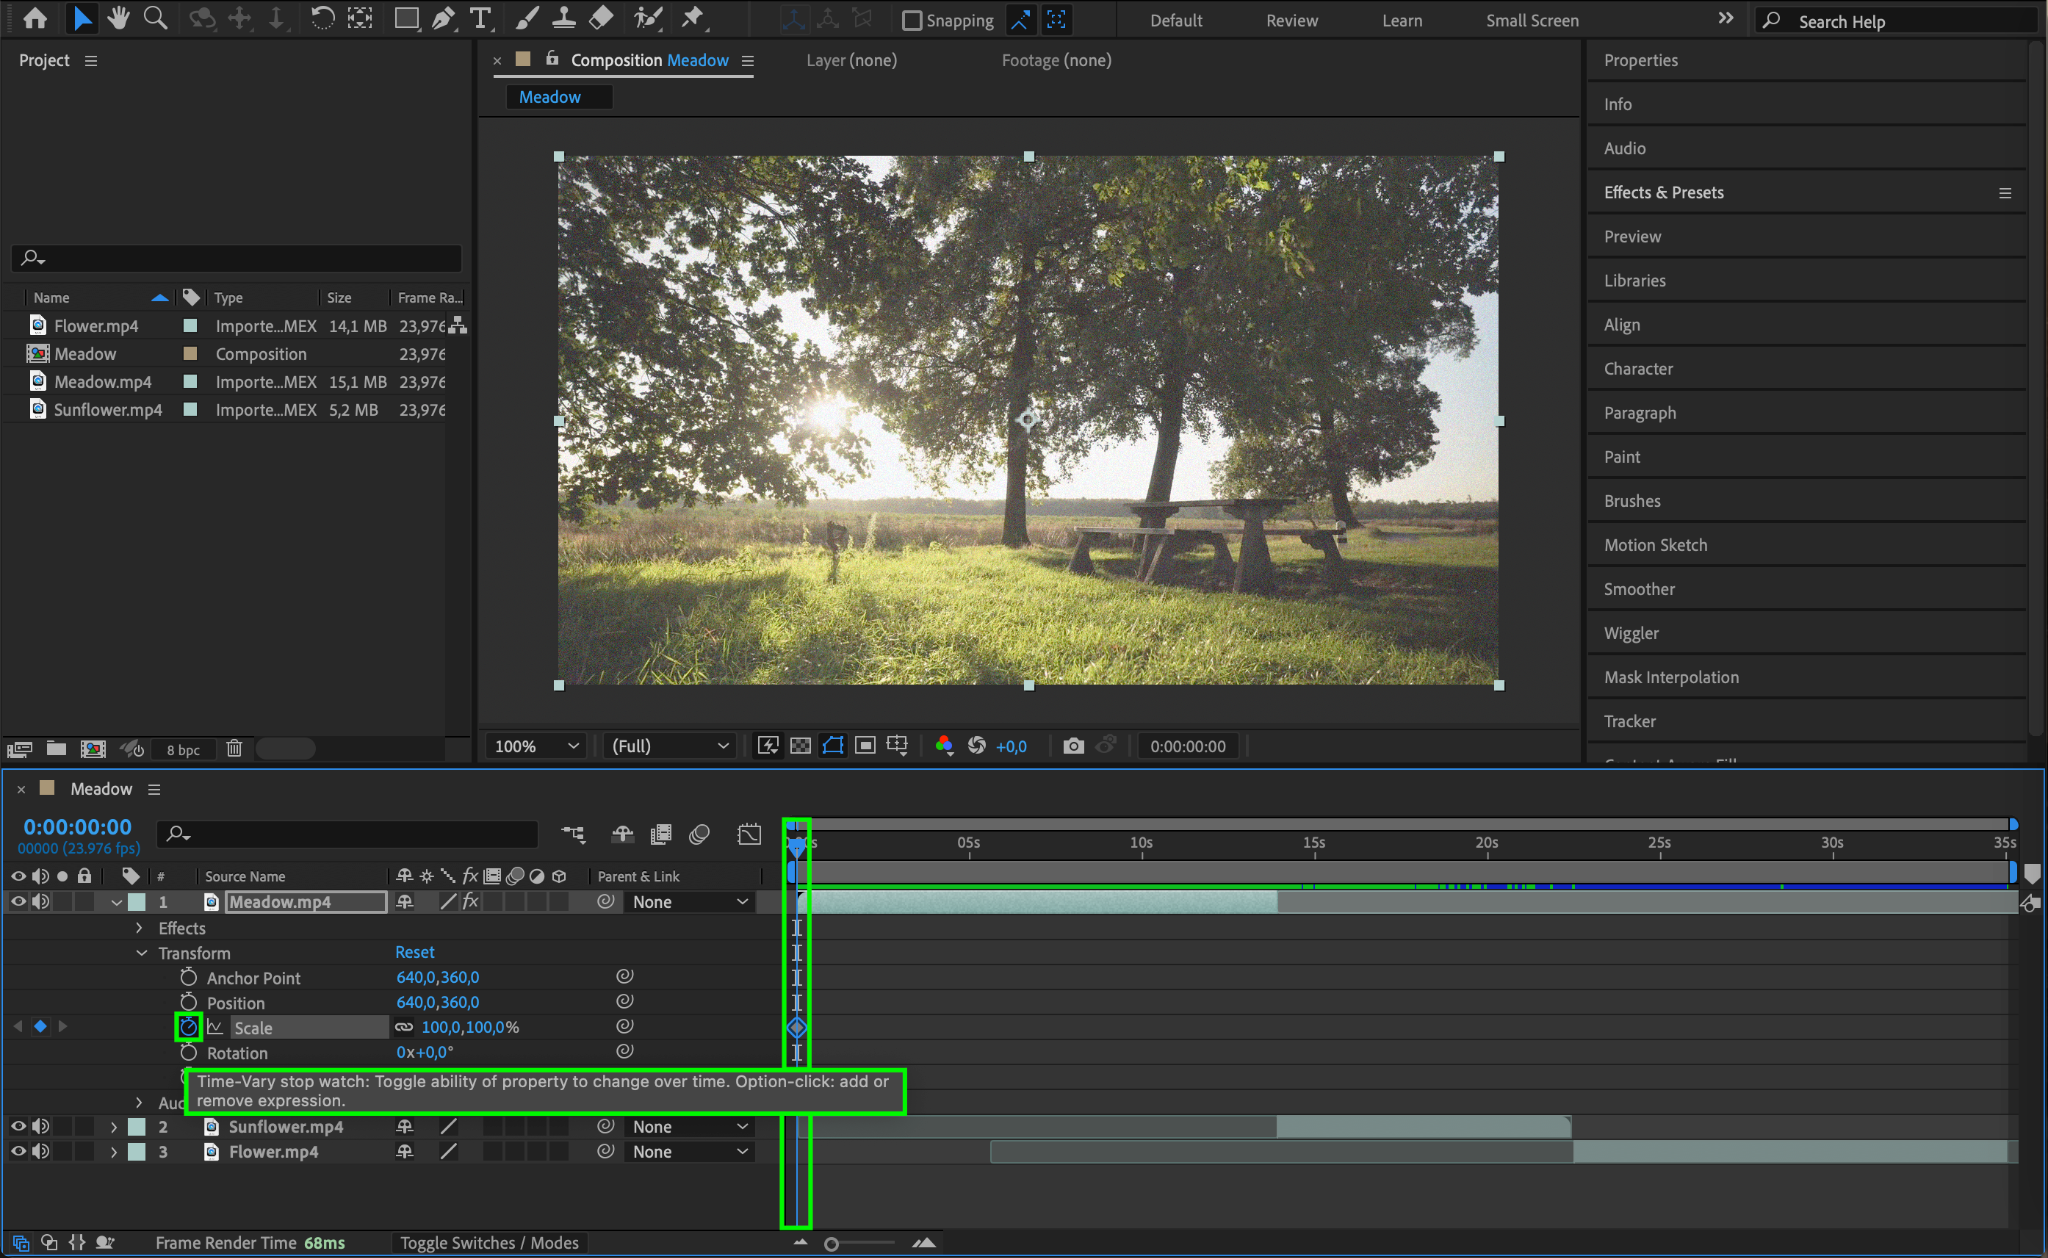Select the Puppet Pin tool
The width and height of the screenshot is (2048, 1258).
[x=692, y=18]
